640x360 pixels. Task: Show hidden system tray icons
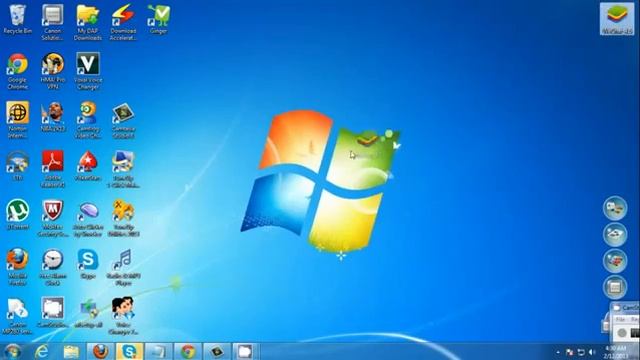(x=558, y=352)
